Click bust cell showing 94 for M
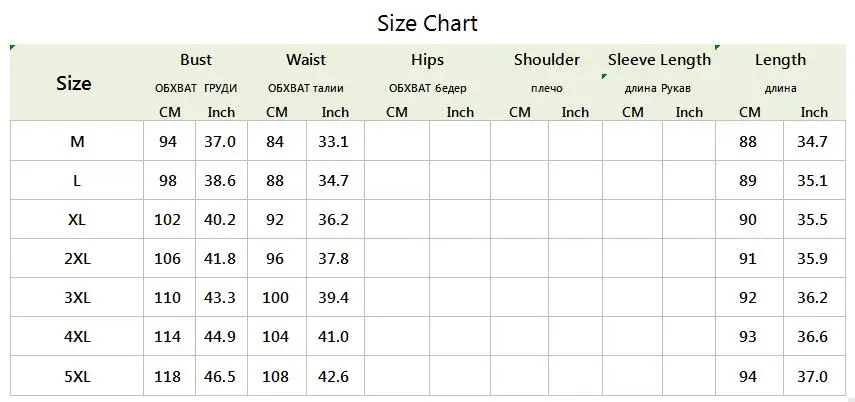This screenshot has height=402, width=855. (x=170, y=141)
